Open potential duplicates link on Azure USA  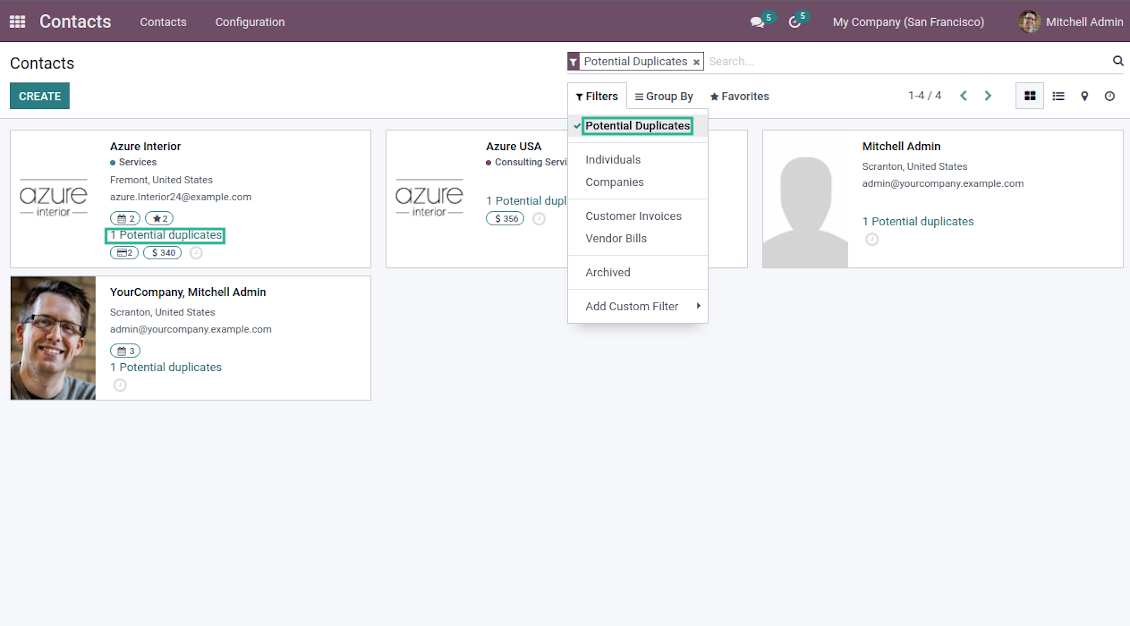pyautogui.click(x=526, y=201)
